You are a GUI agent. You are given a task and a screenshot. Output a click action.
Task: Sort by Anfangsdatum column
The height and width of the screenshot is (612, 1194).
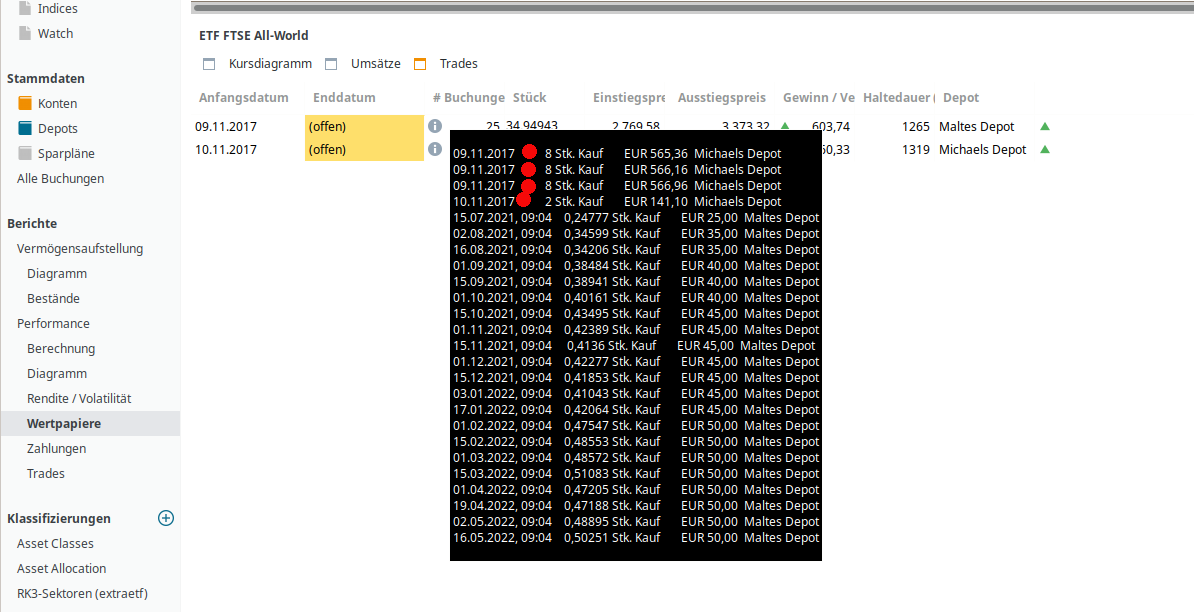(x=244, y=97)
